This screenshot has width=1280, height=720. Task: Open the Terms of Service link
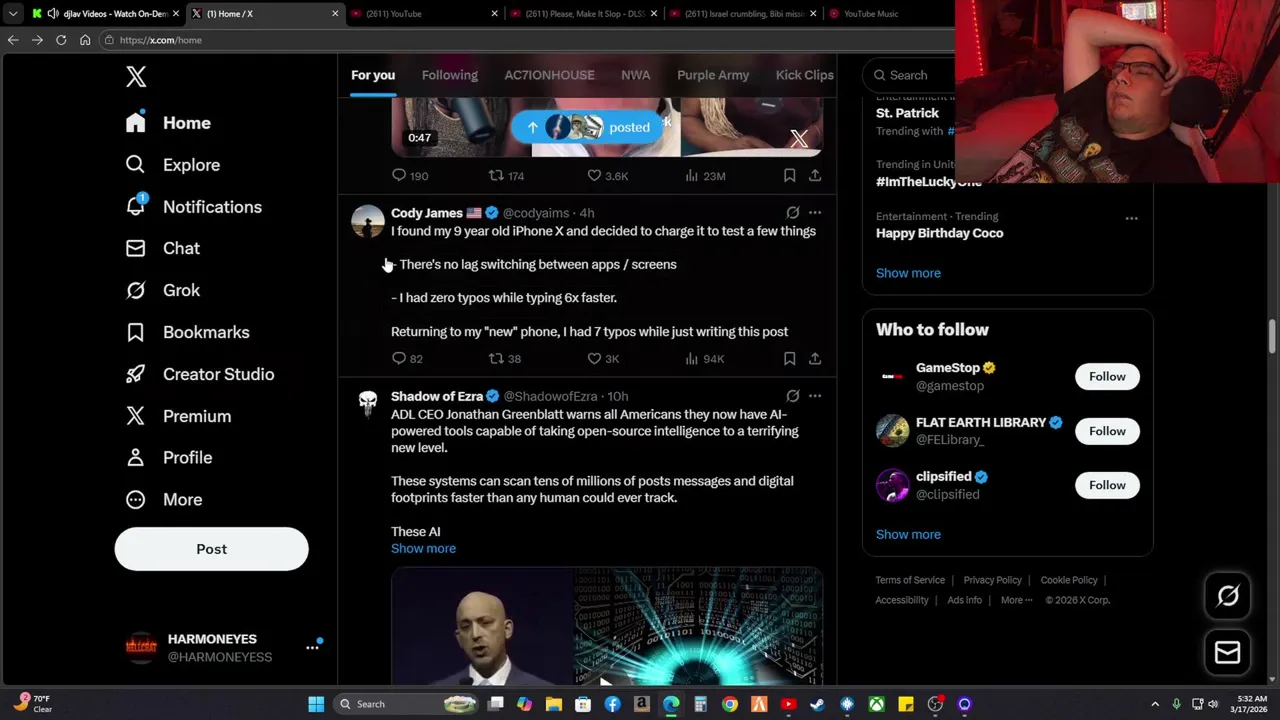(x=910, y=580)
